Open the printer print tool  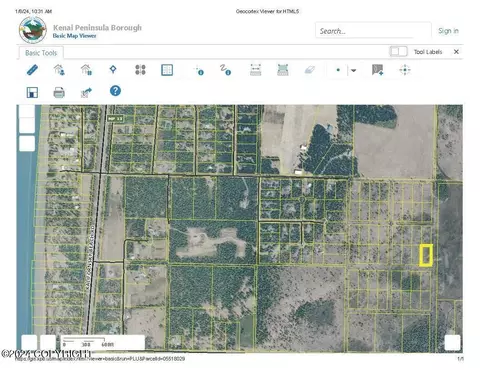click(59, 92)
